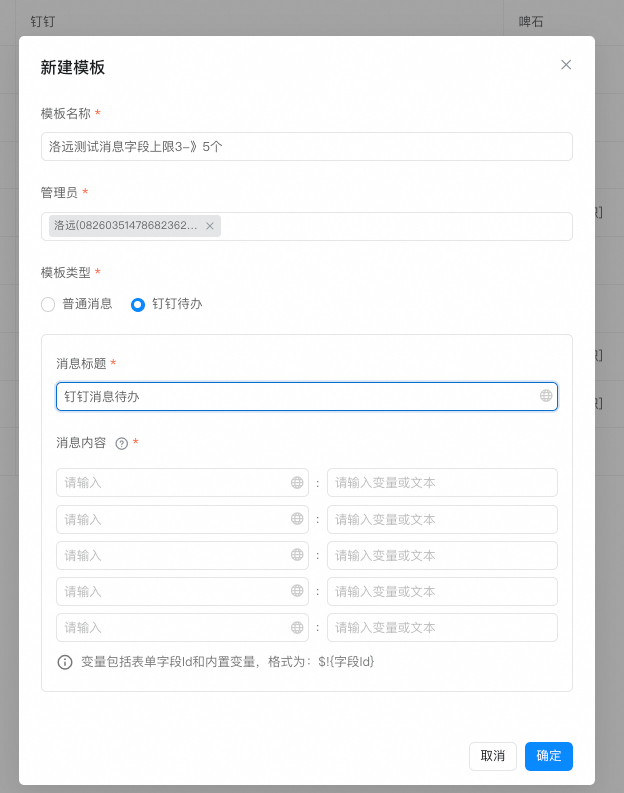Remove the 洛远 administrator tag

click(x=210, y=226)
